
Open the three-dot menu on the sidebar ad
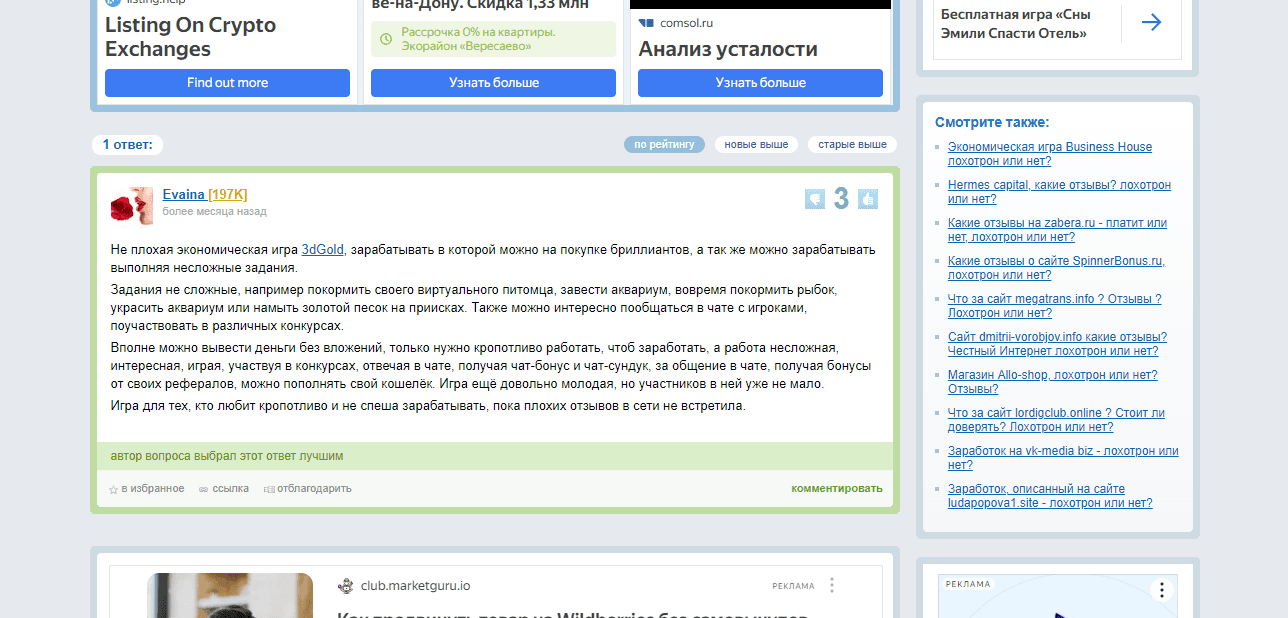(x=1161, y=589)
